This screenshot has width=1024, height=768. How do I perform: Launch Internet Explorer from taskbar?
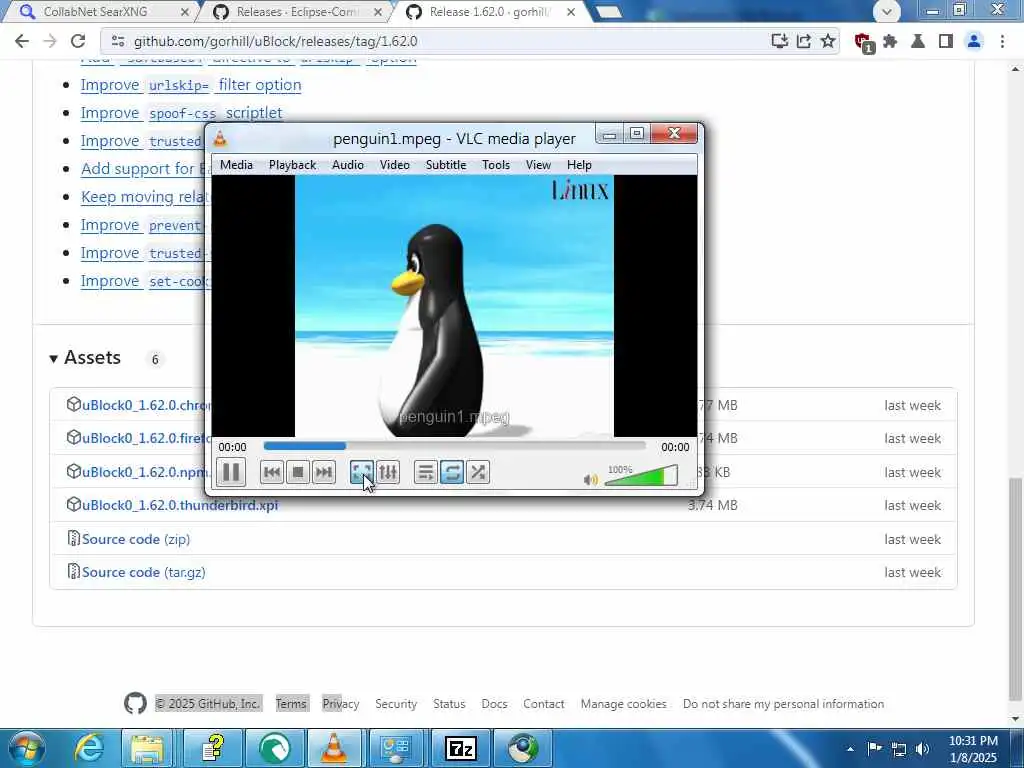point(88,748)
